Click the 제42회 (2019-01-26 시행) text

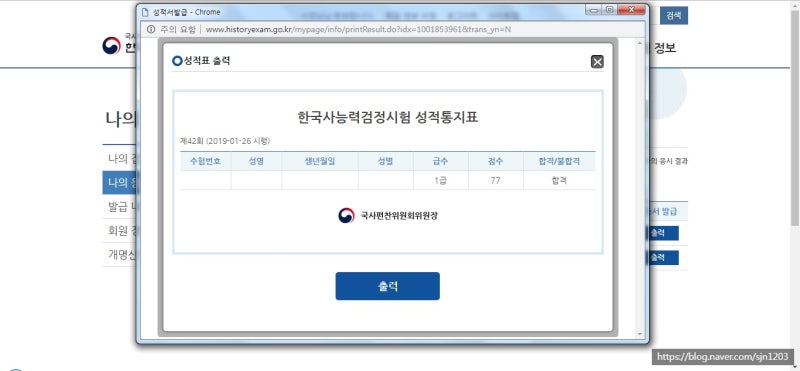(x=225, y=141)
